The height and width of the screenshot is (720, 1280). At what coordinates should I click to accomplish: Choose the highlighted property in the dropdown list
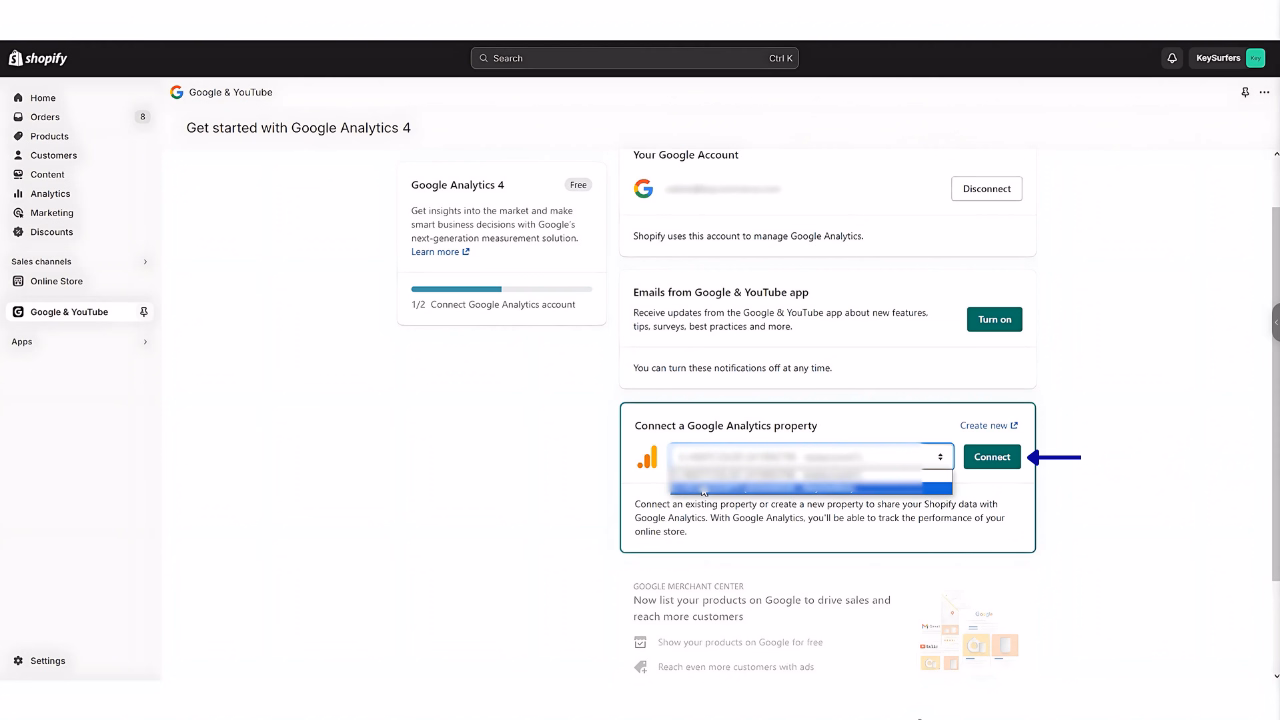point(810,489)
